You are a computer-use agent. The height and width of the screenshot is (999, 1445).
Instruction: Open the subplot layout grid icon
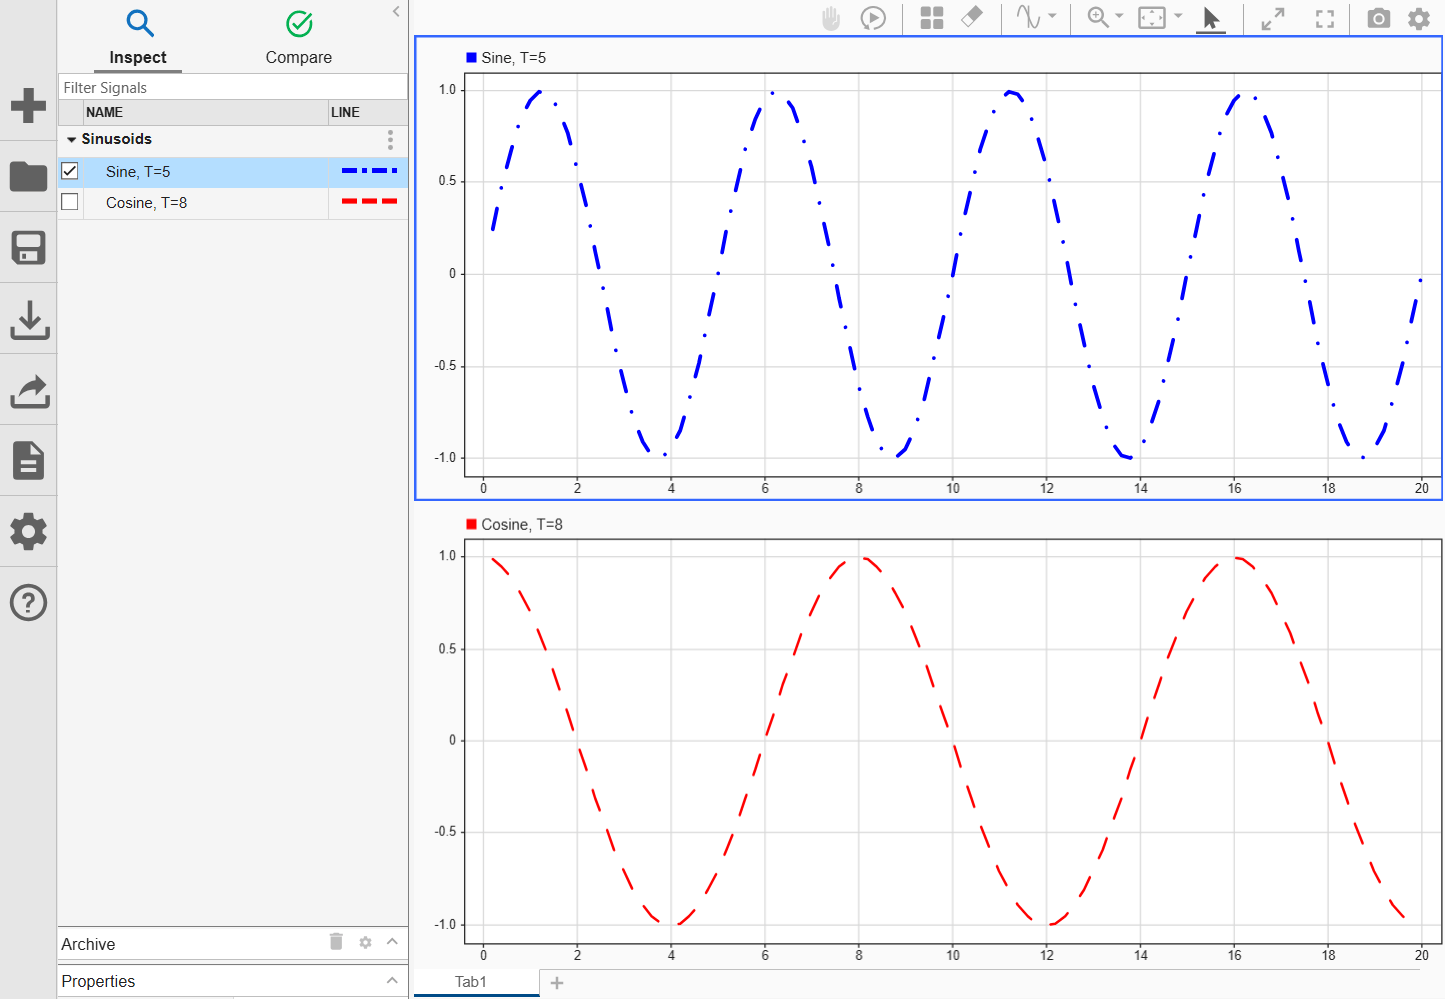932,18
